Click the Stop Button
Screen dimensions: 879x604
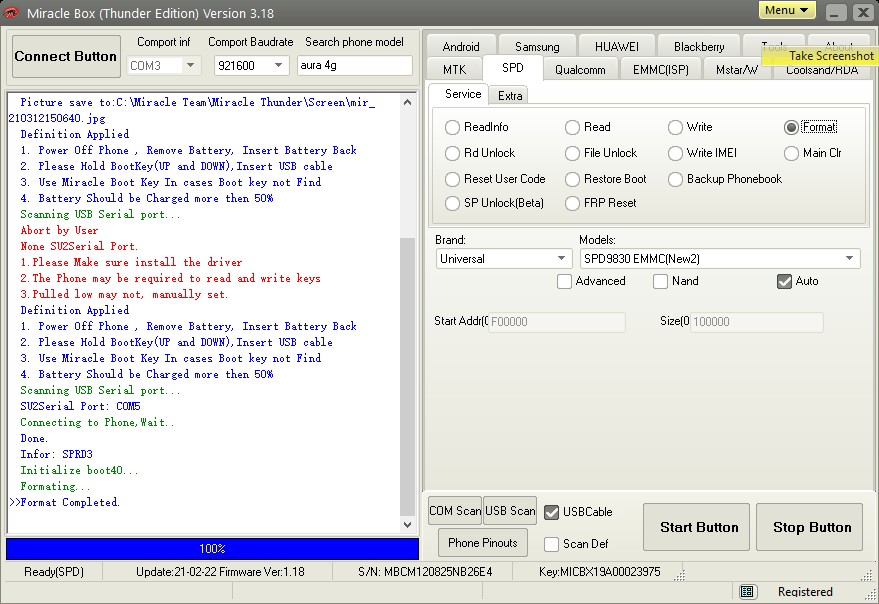[x=809, y=527]
